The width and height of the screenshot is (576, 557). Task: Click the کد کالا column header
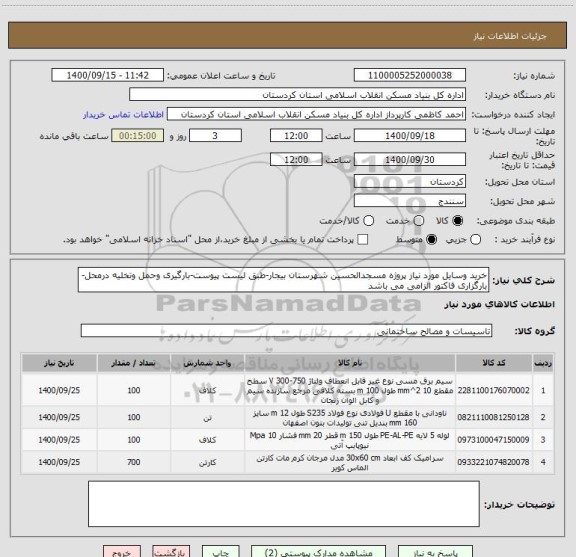tap(494, 363)
